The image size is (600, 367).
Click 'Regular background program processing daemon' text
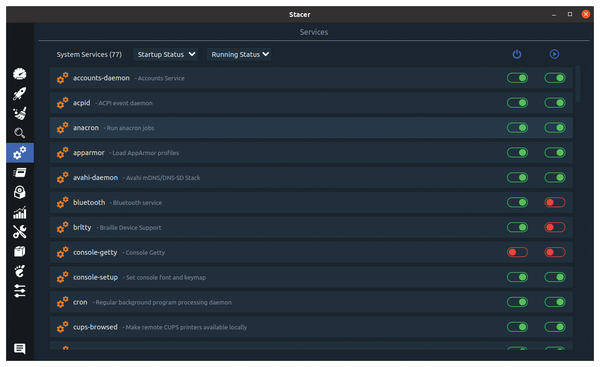pos(163,302)
